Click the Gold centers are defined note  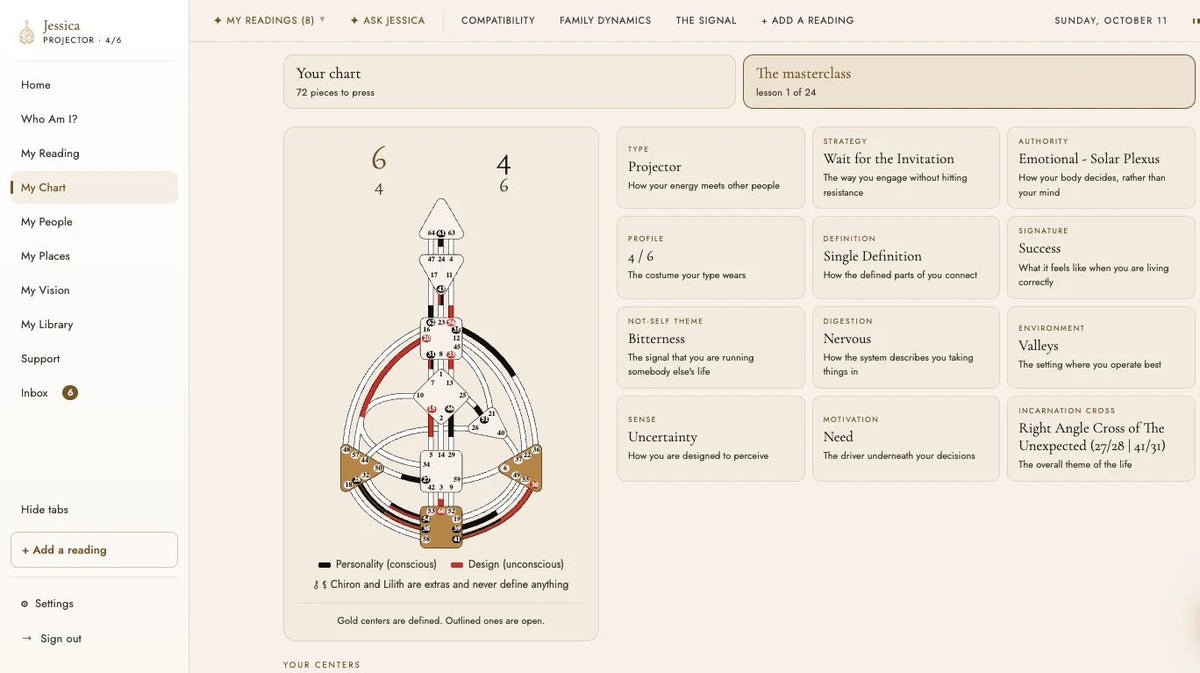tap(441, 621)
